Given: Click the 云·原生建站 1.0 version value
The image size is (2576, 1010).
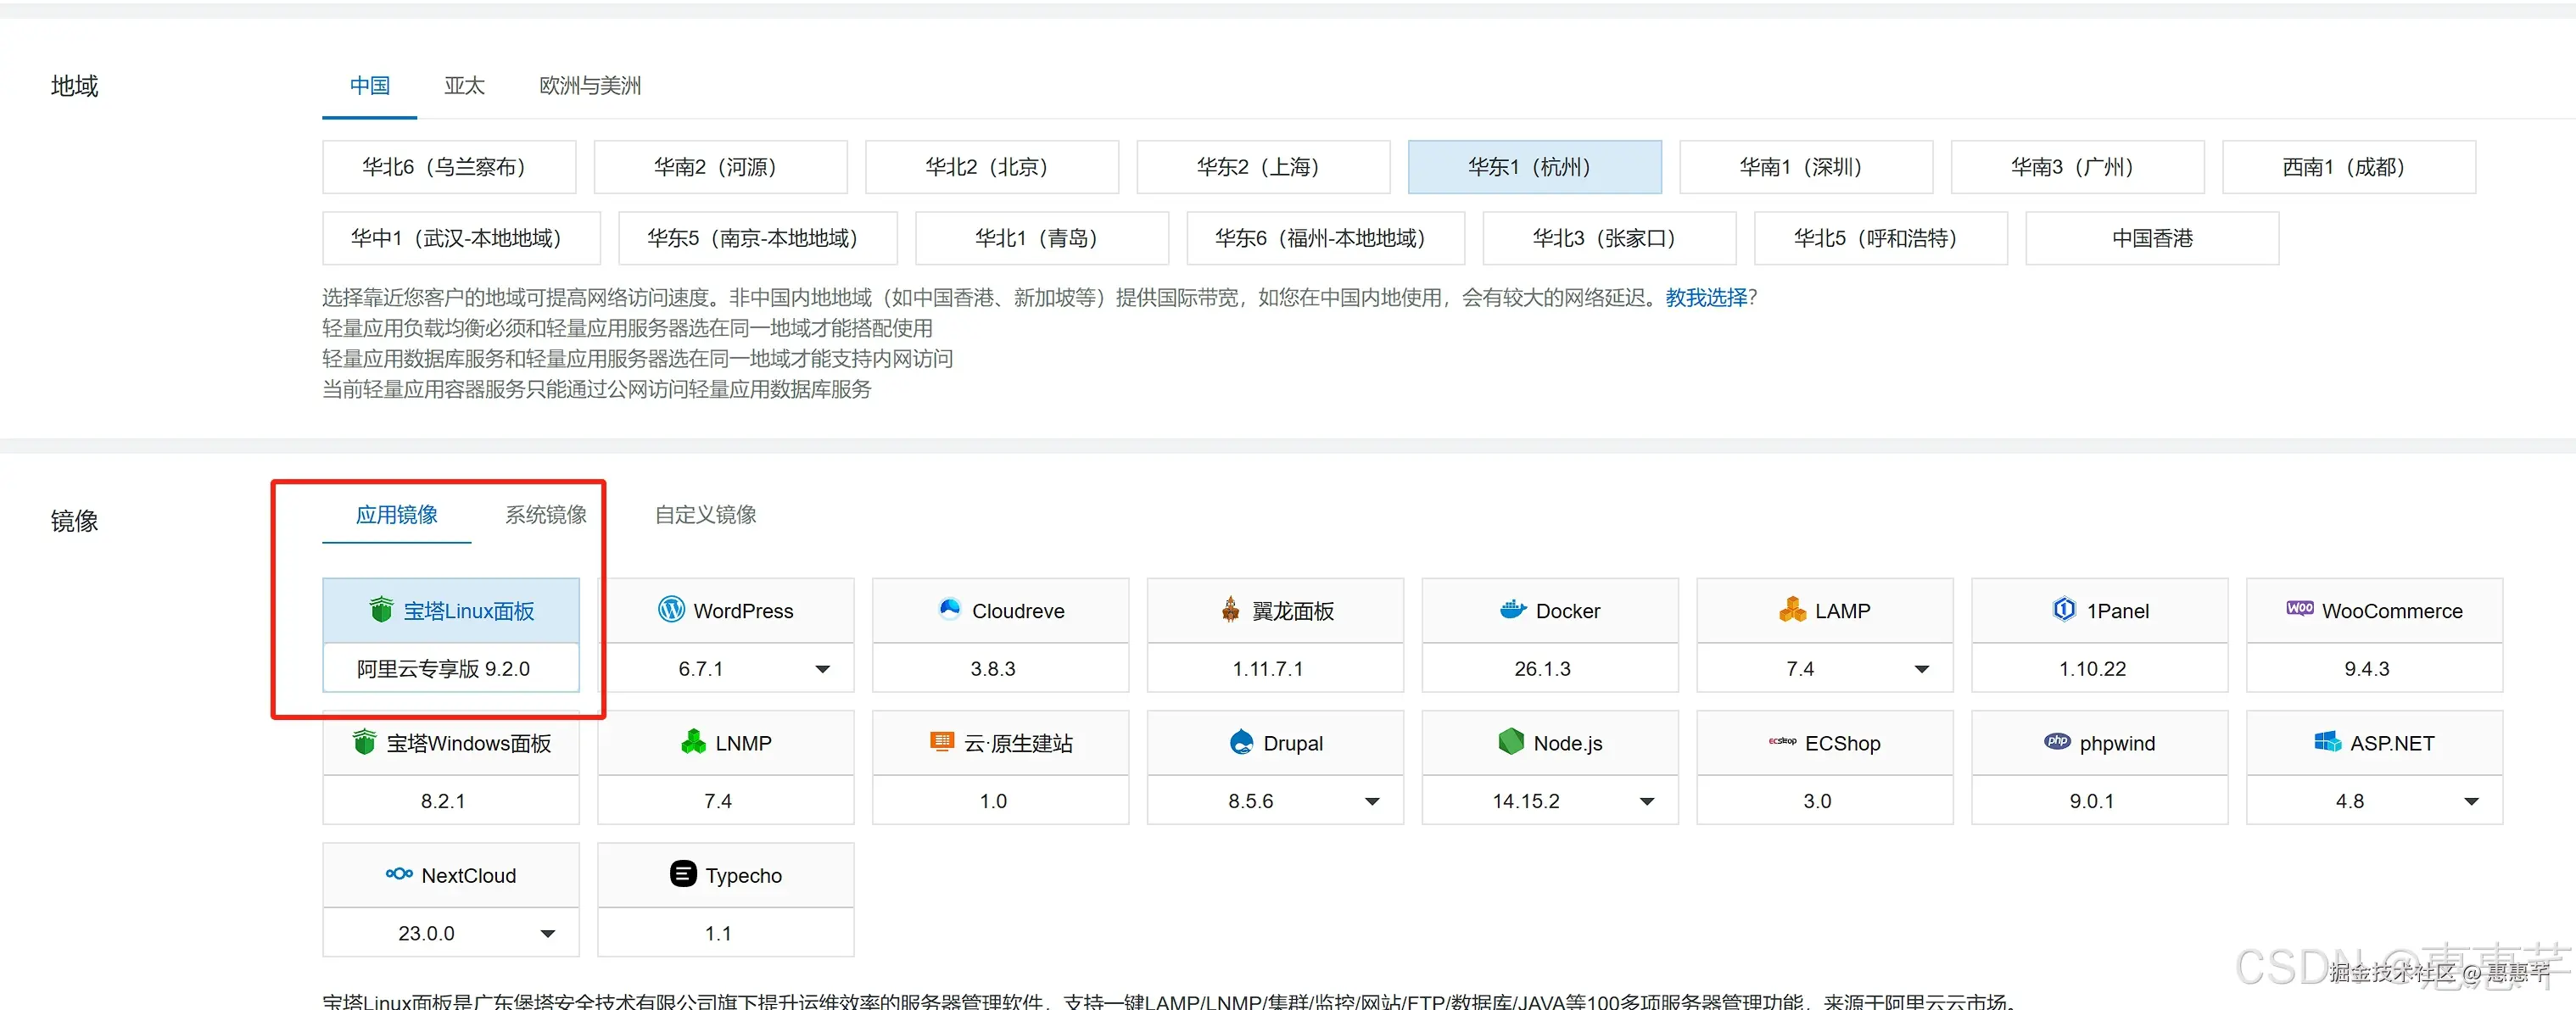Looking at the screenshot, I should pos(993,800).
